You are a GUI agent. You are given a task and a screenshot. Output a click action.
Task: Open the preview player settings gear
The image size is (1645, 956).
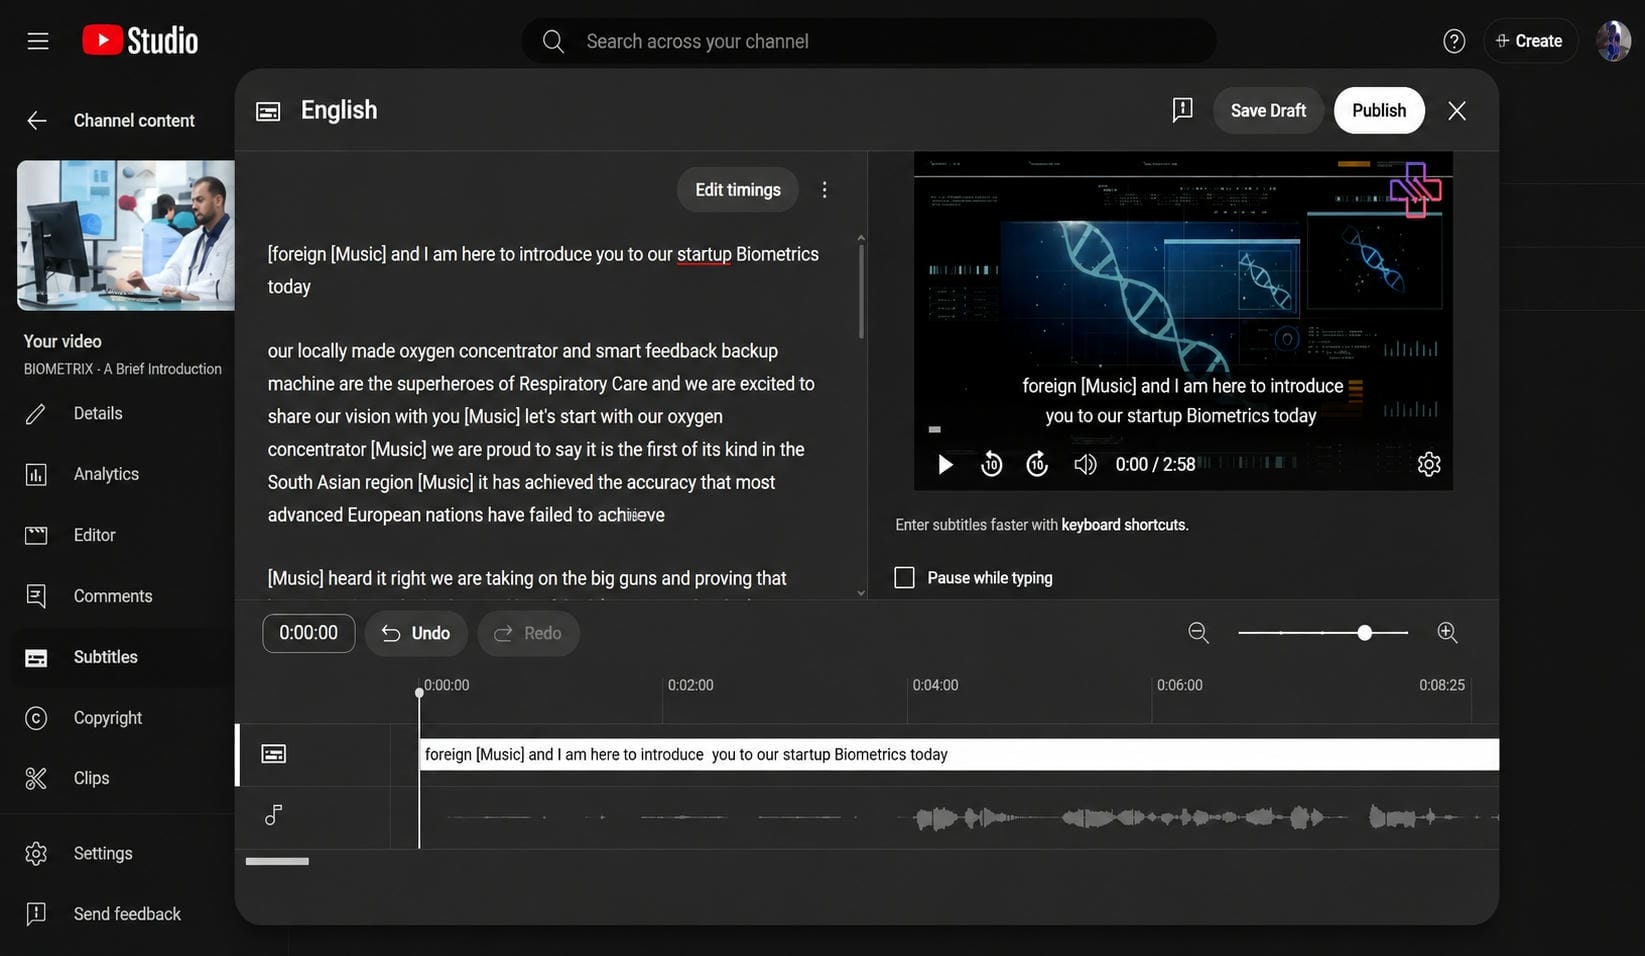1429,464
